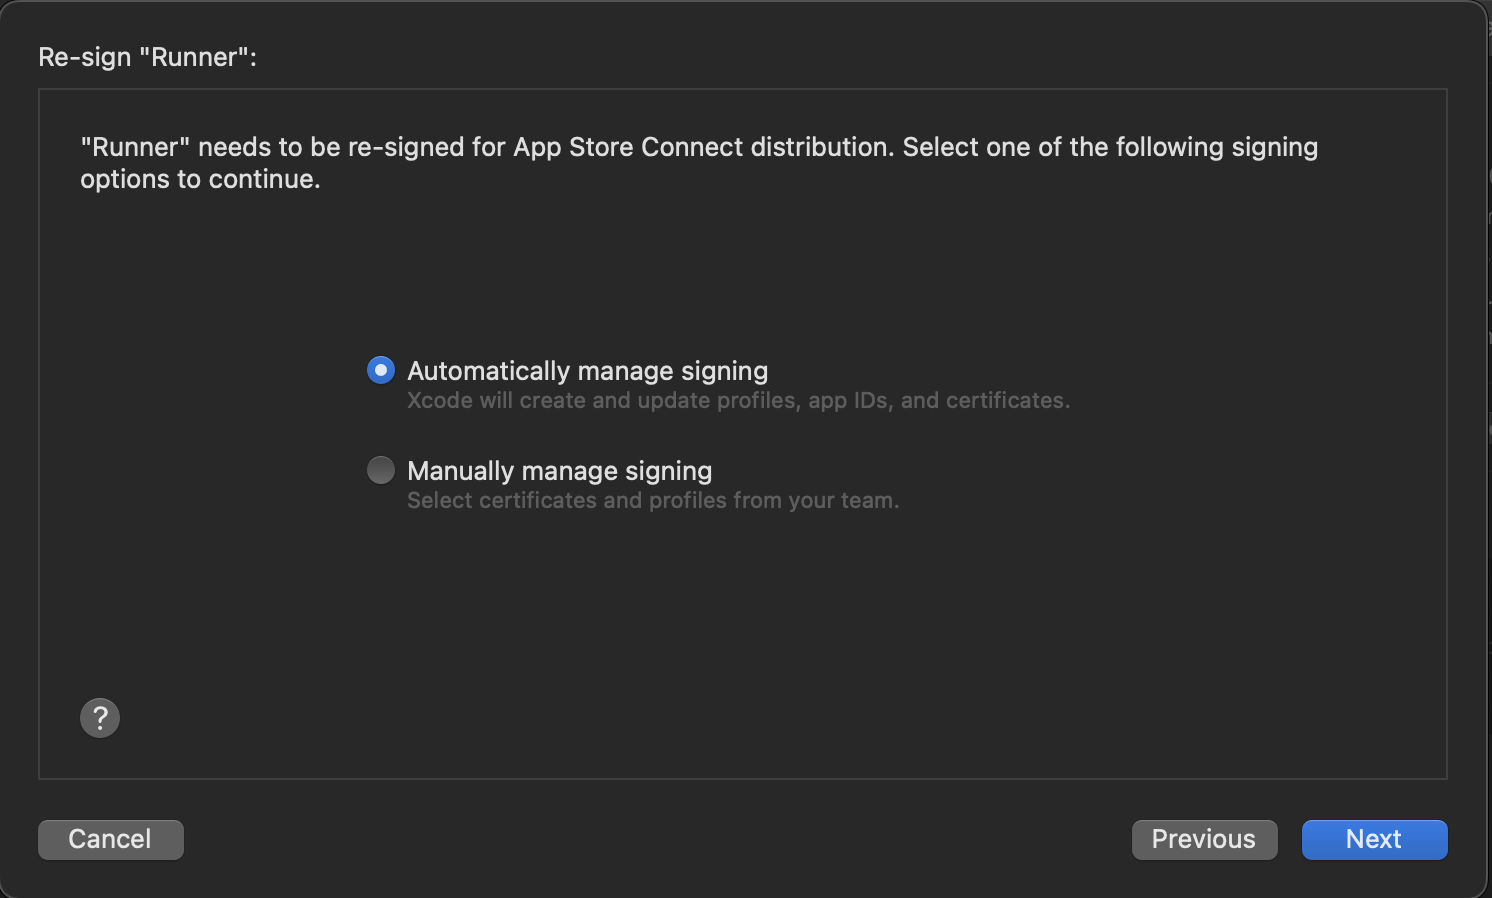This screenshot has width=1492, height=898.
Task: Open help via the question mark button
Action: point(100,718)
